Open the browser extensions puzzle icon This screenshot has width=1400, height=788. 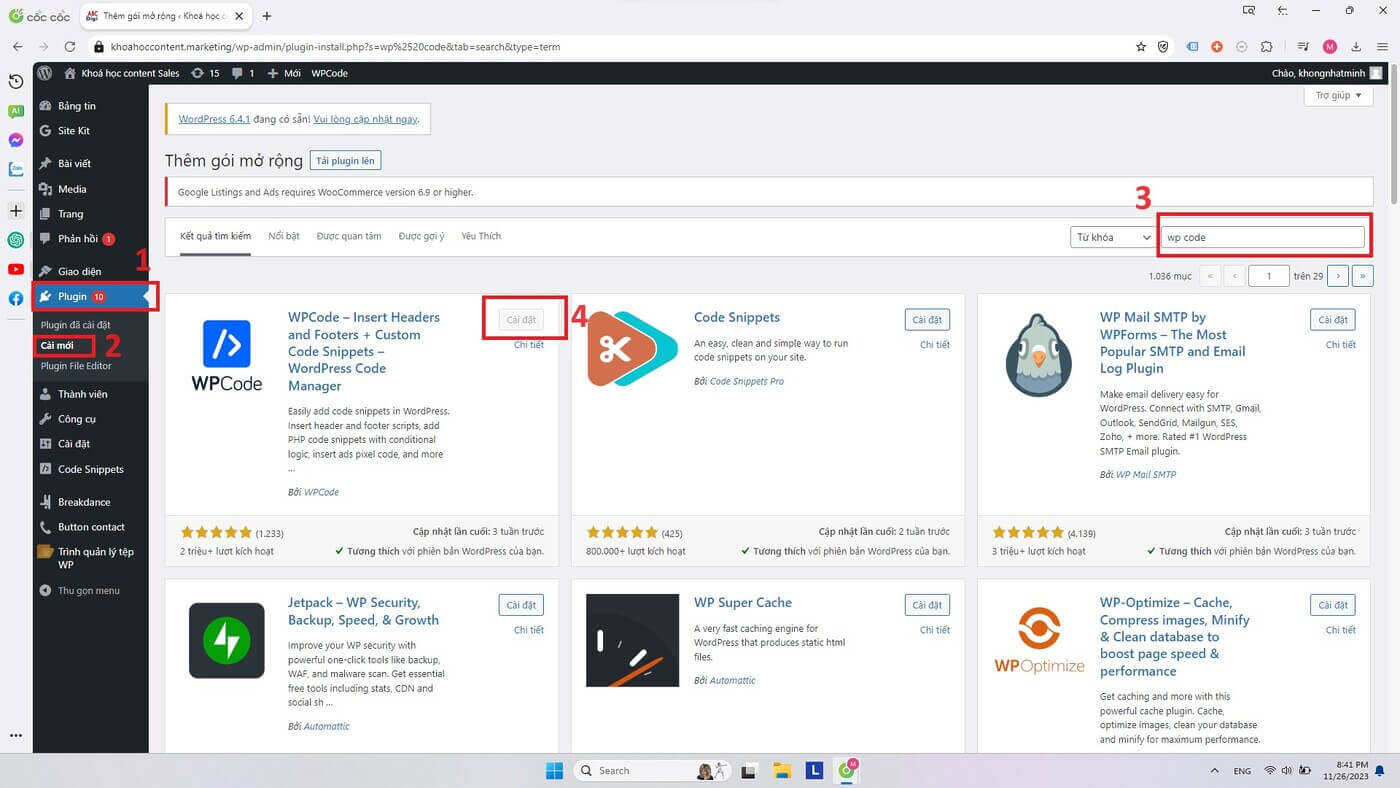click(1267, 47)
